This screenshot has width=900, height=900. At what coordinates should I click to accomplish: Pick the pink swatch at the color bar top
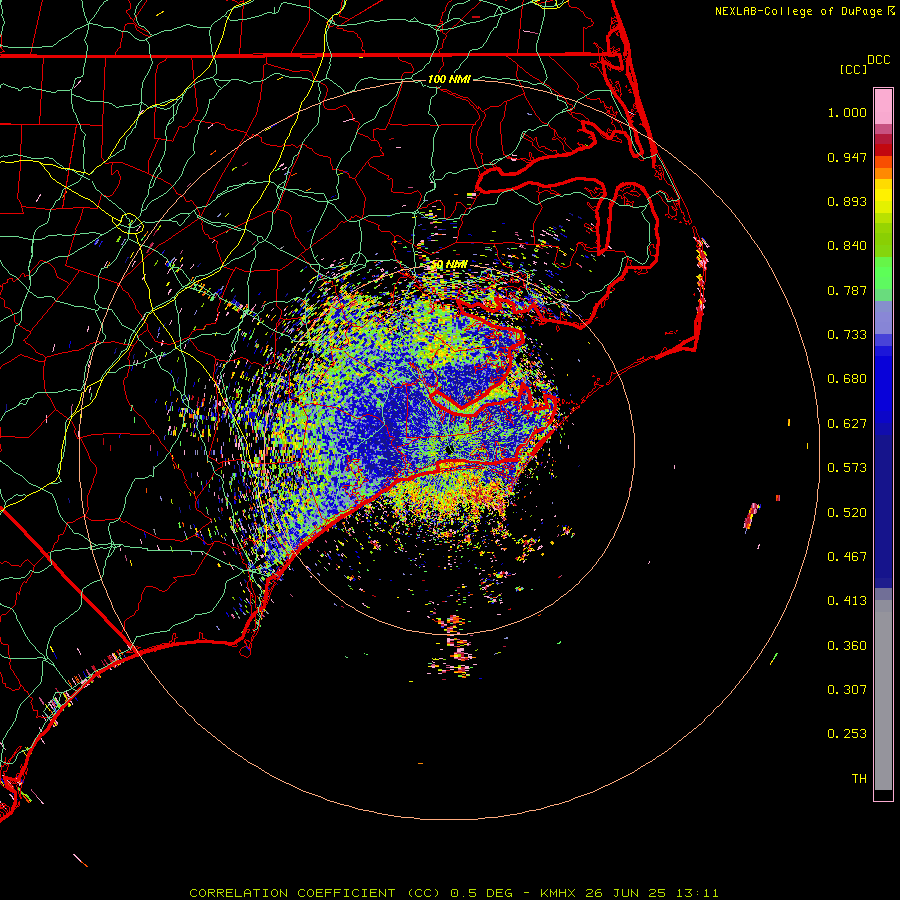pos(883,106)
